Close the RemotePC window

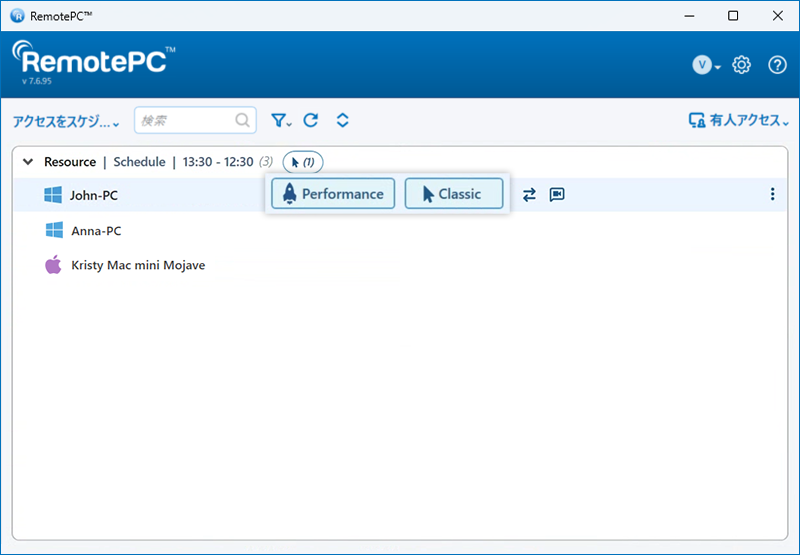point(778,16)
